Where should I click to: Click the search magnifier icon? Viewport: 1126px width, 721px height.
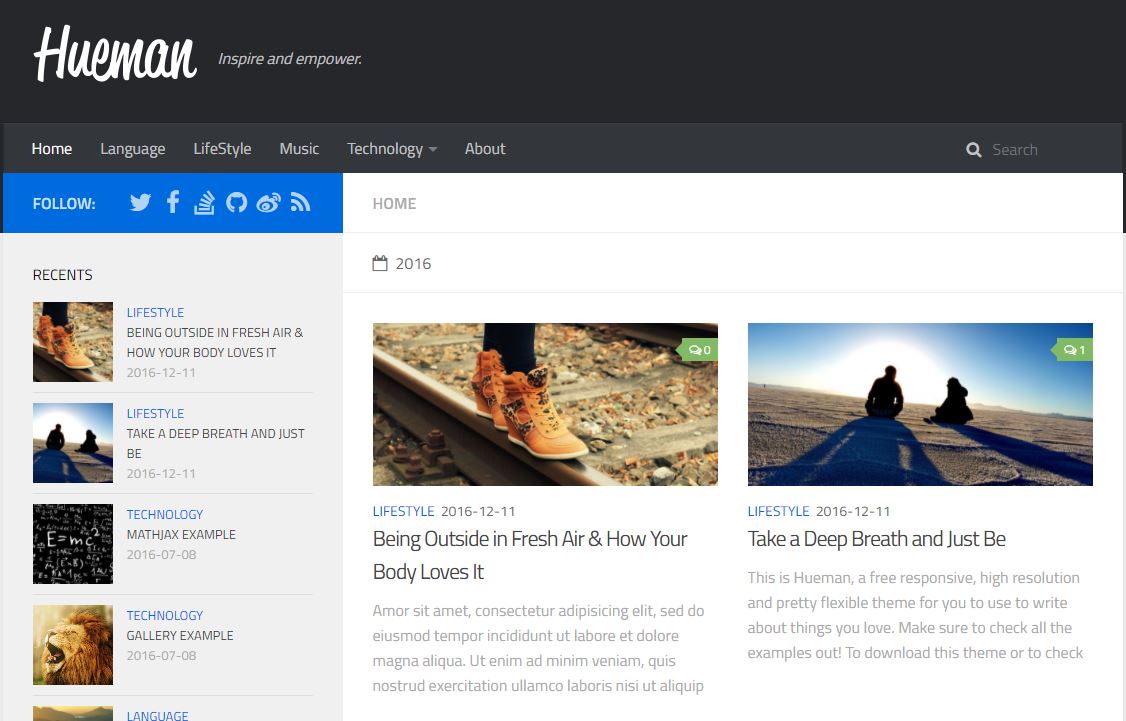974,150
